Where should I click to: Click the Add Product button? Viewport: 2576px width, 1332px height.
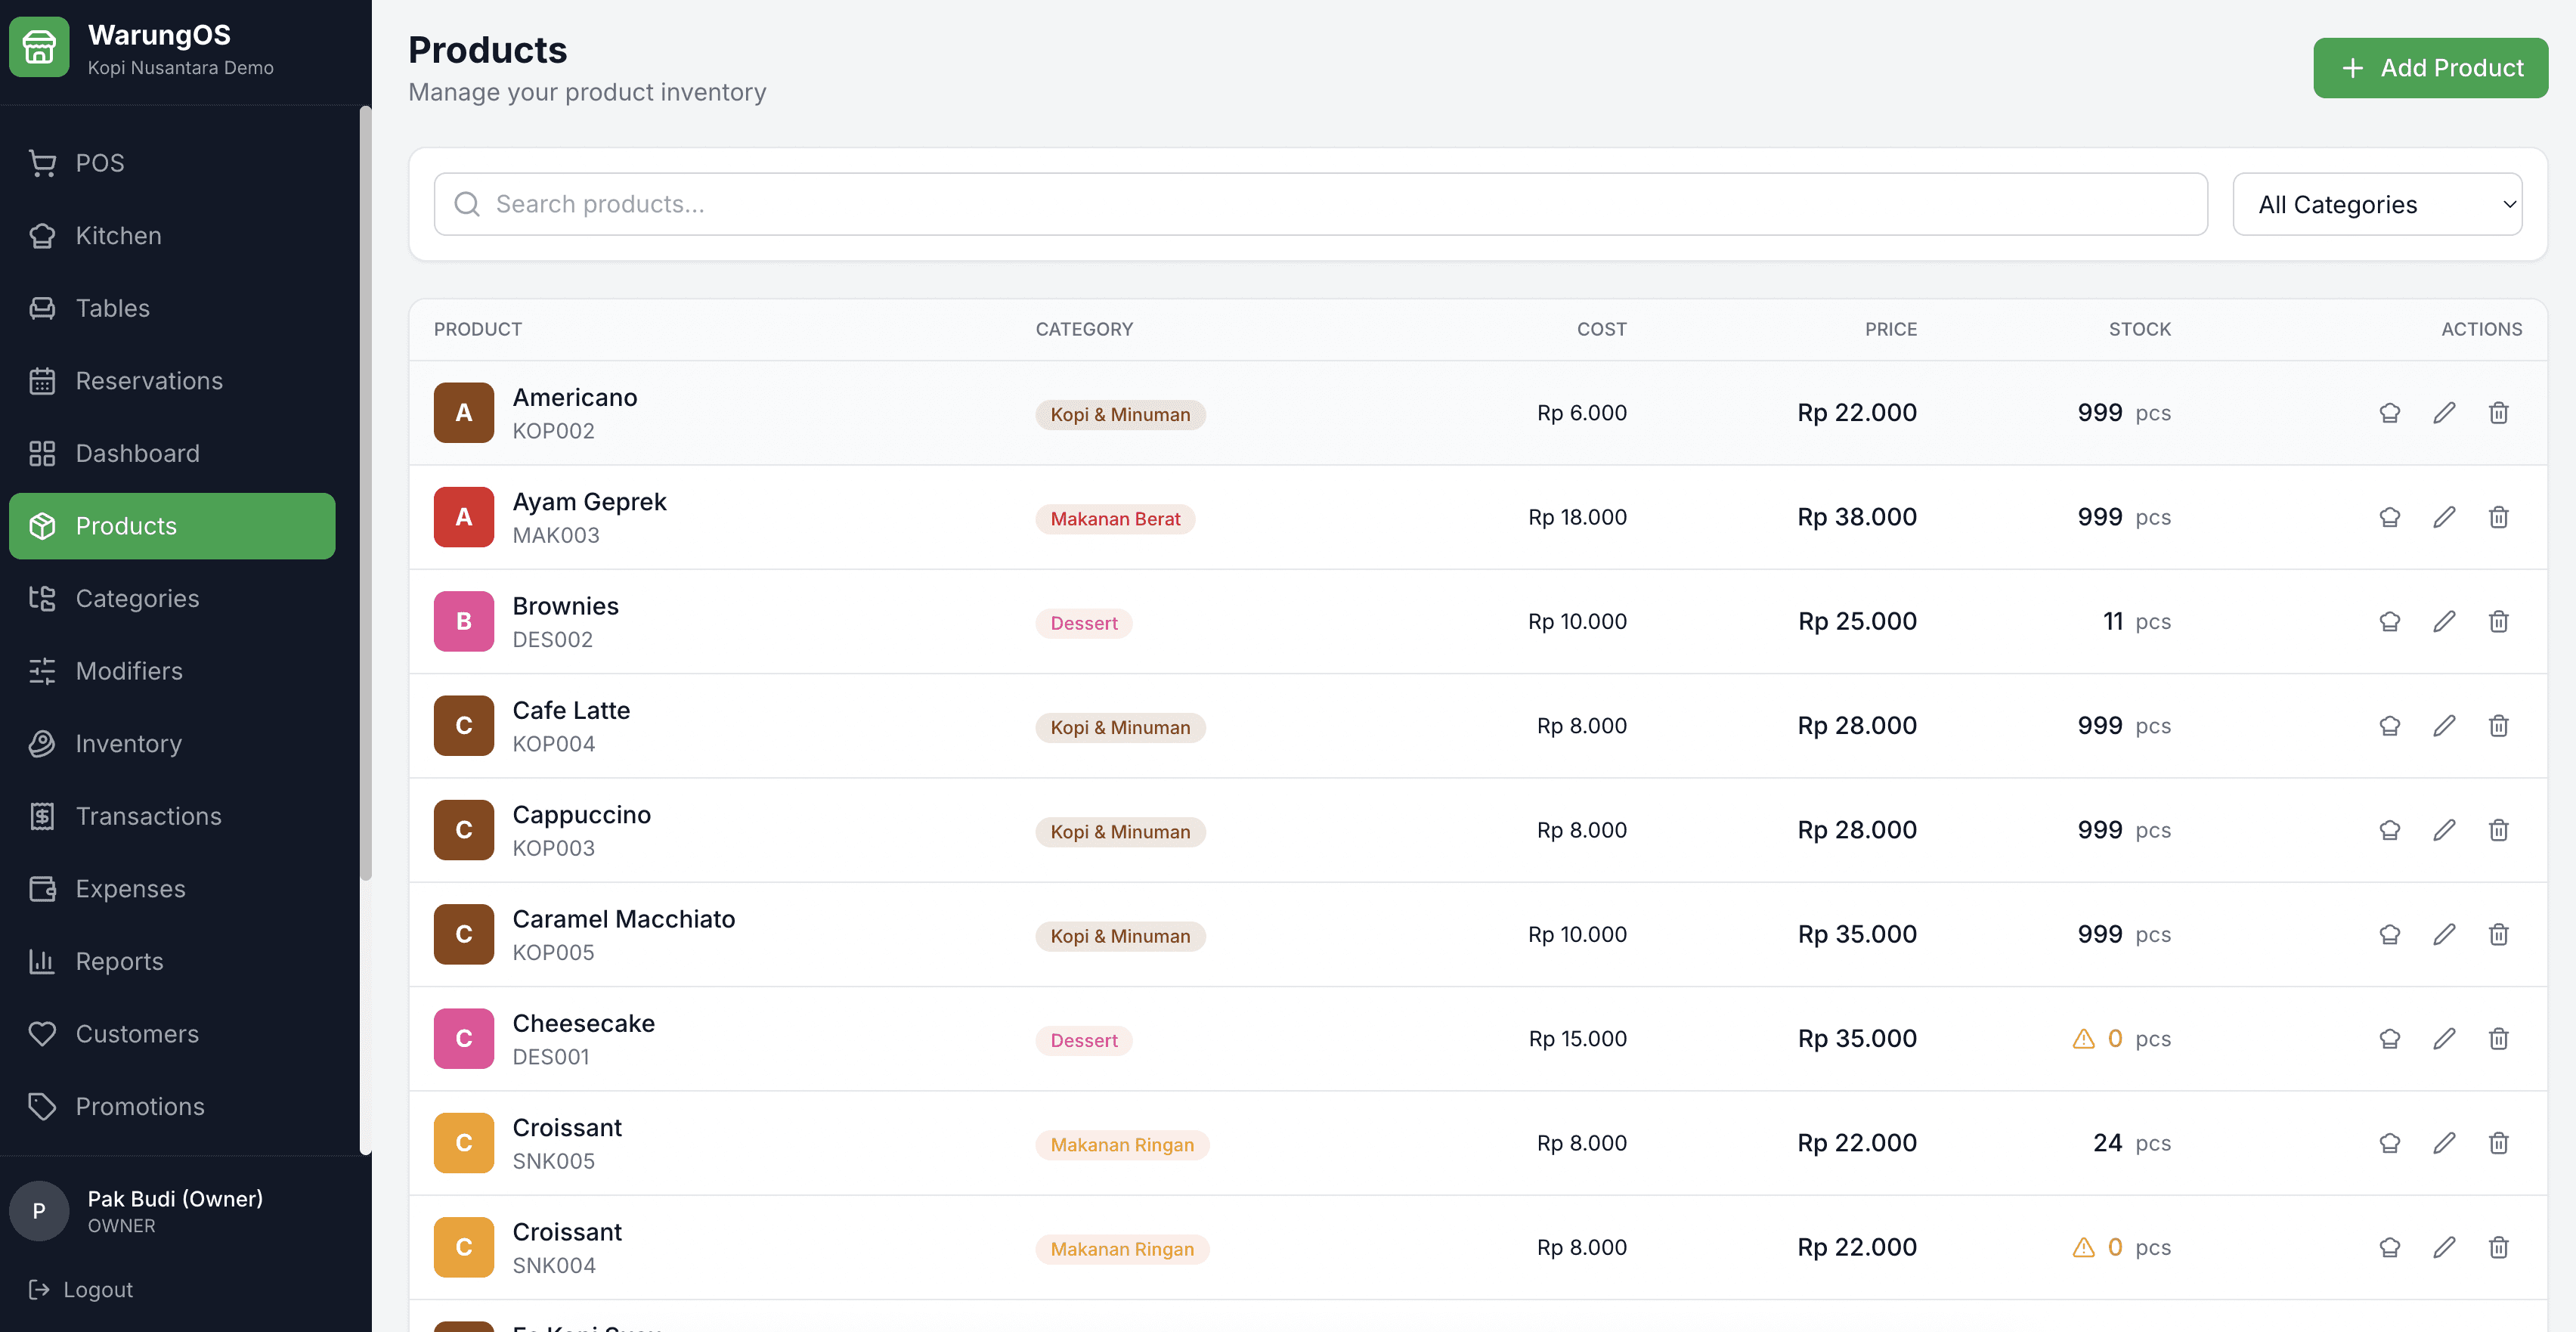coord(2429,68)
